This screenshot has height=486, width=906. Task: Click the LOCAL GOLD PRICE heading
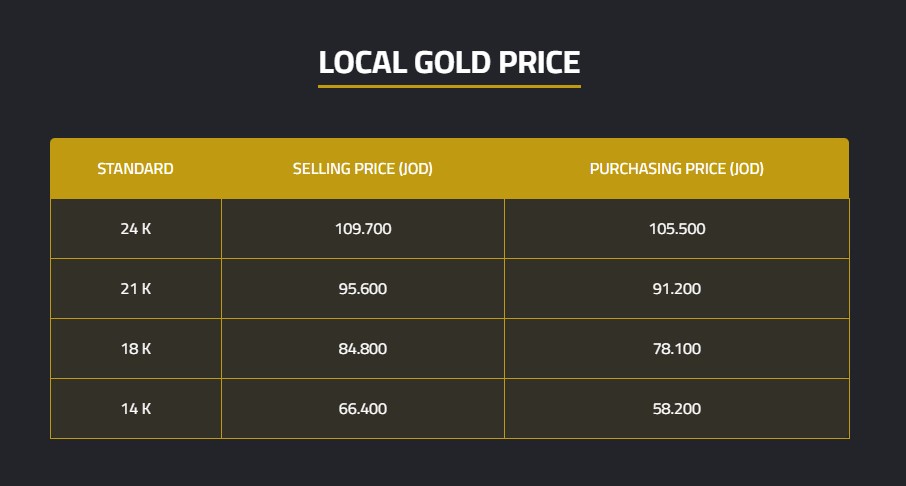(449, 62)
